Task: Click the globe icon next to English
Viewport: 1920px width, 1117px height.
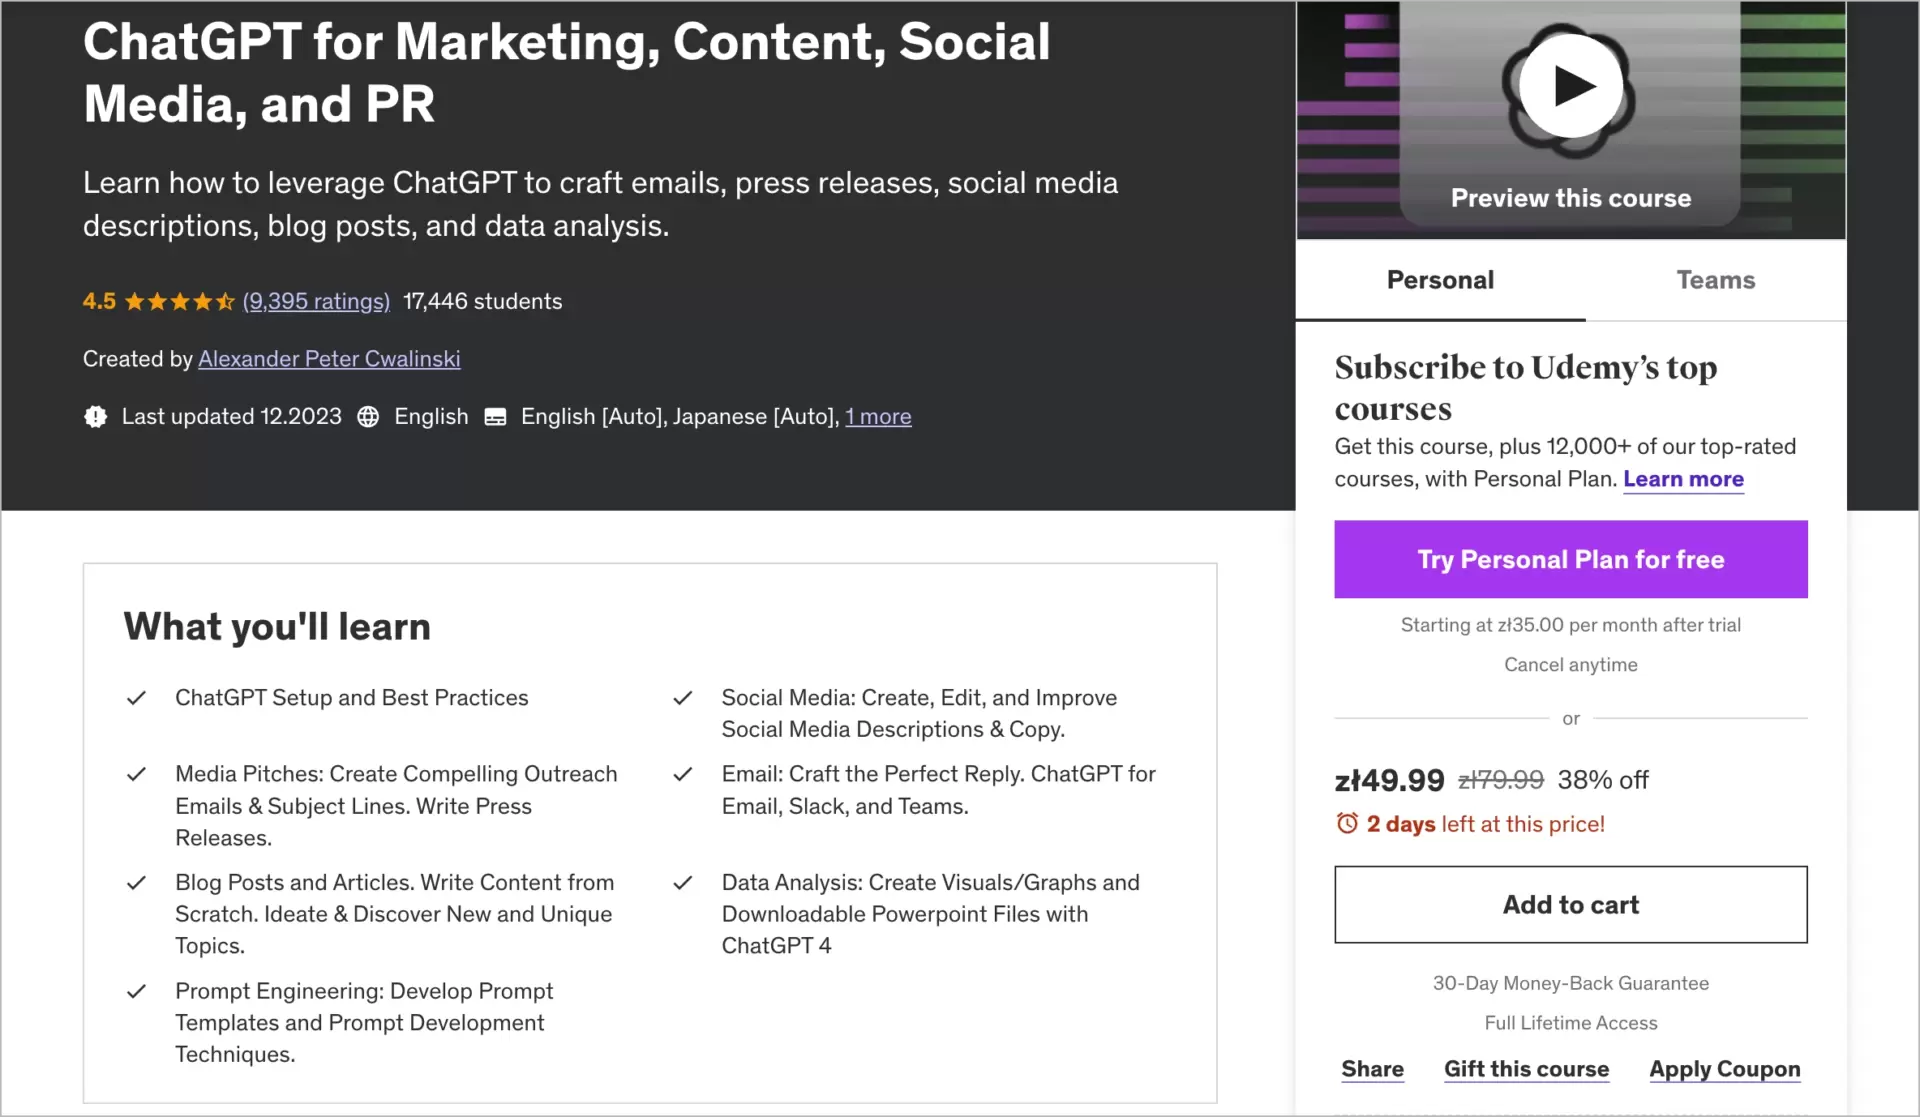Action: tap(367, 417)
